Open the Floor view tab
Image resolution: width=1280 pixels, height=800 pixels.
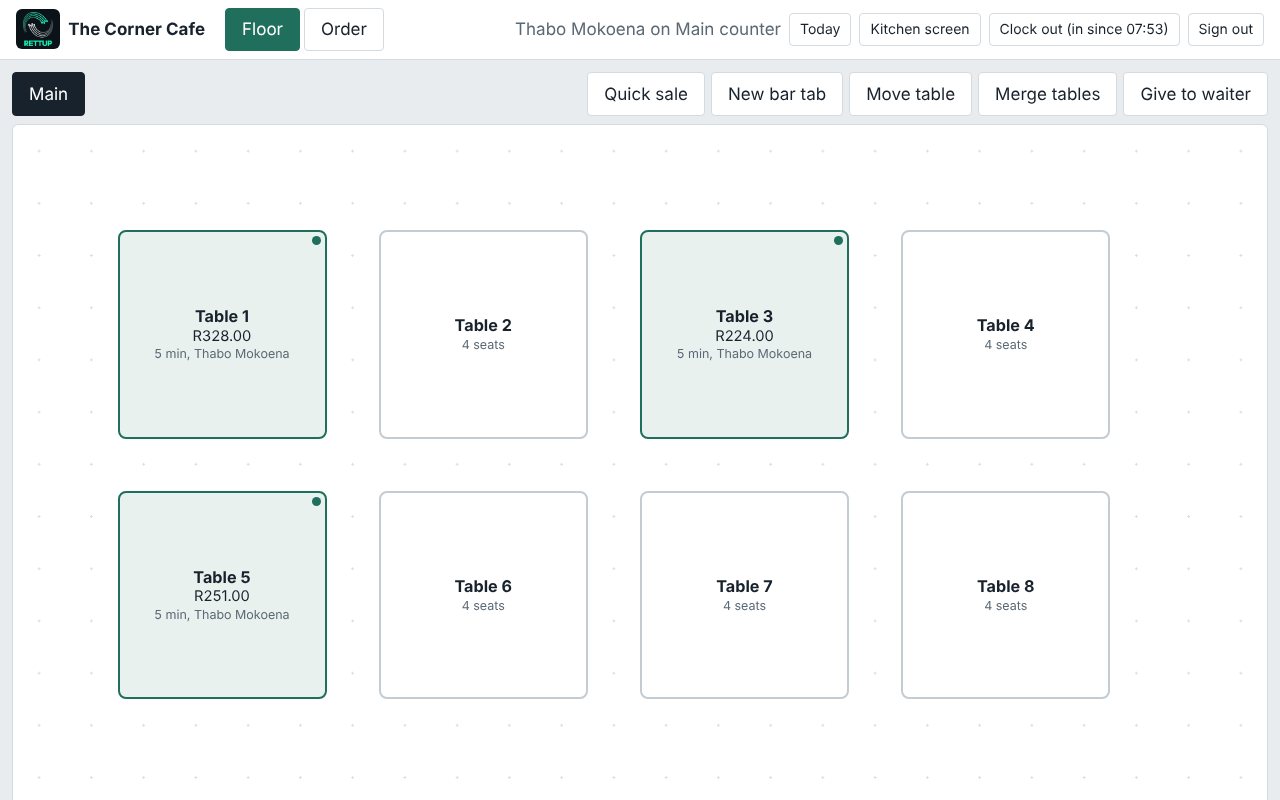pyautogui.click(x=262, y=29)
